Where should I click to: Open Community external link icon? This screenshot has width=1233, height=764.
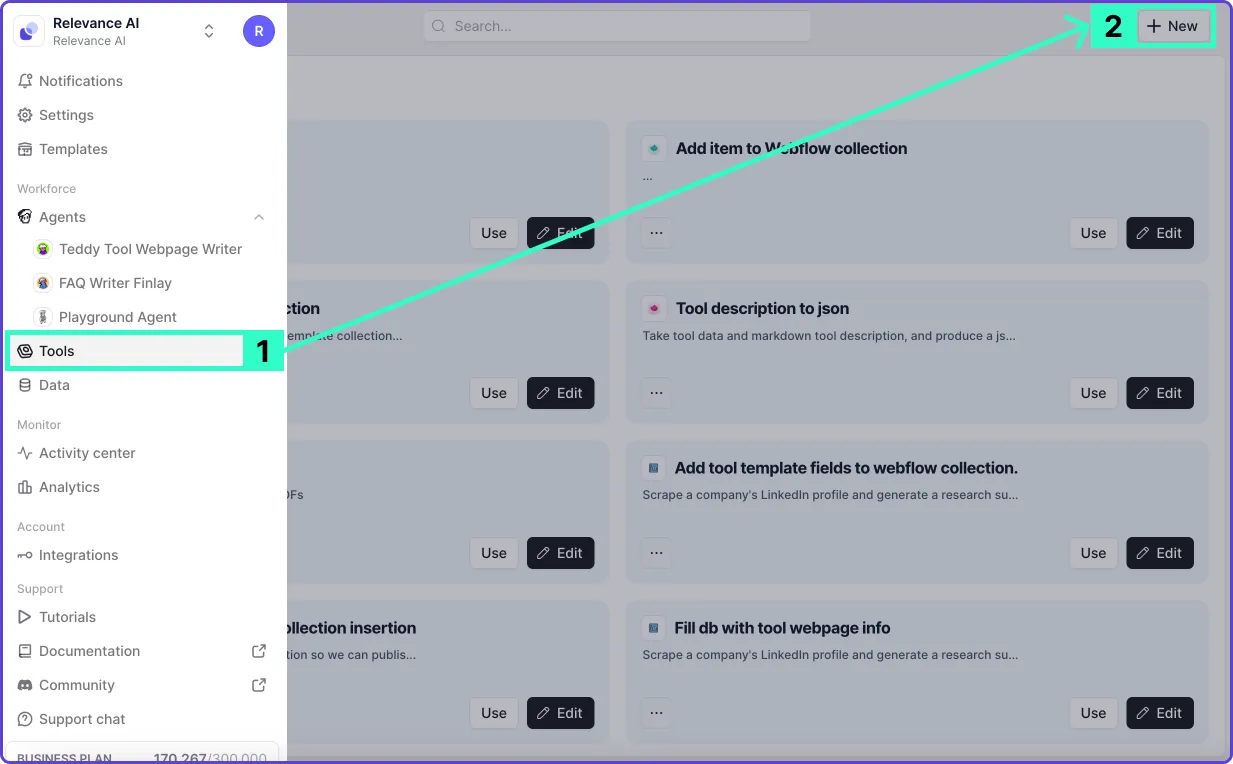(x=259, y=685)
